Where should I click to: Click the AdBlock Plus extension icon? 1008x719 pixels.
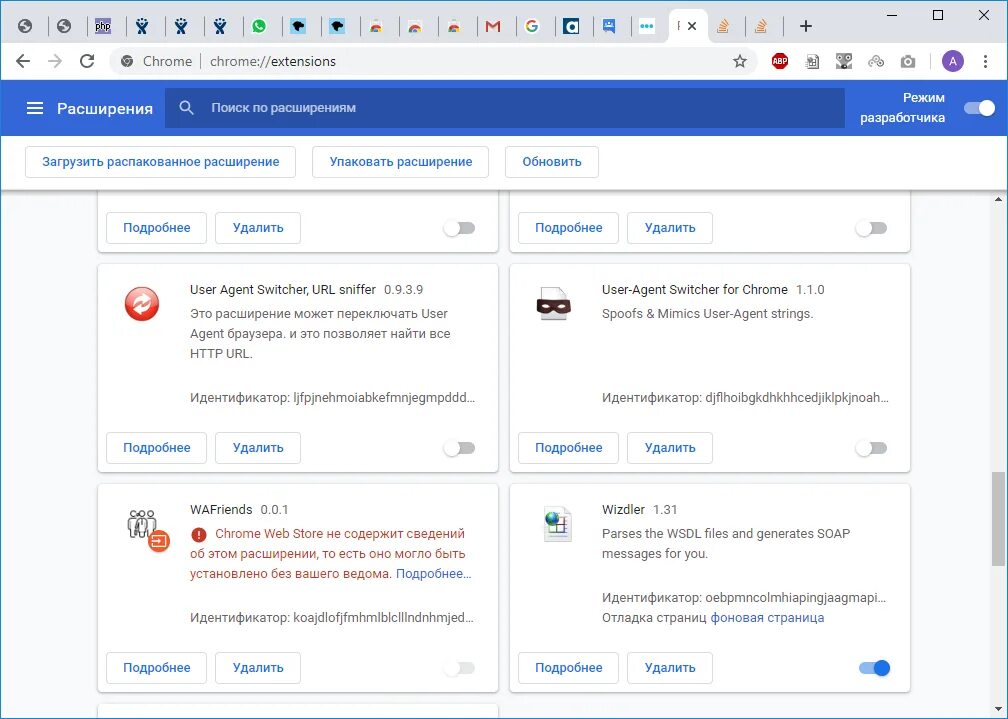pos(780,61)
